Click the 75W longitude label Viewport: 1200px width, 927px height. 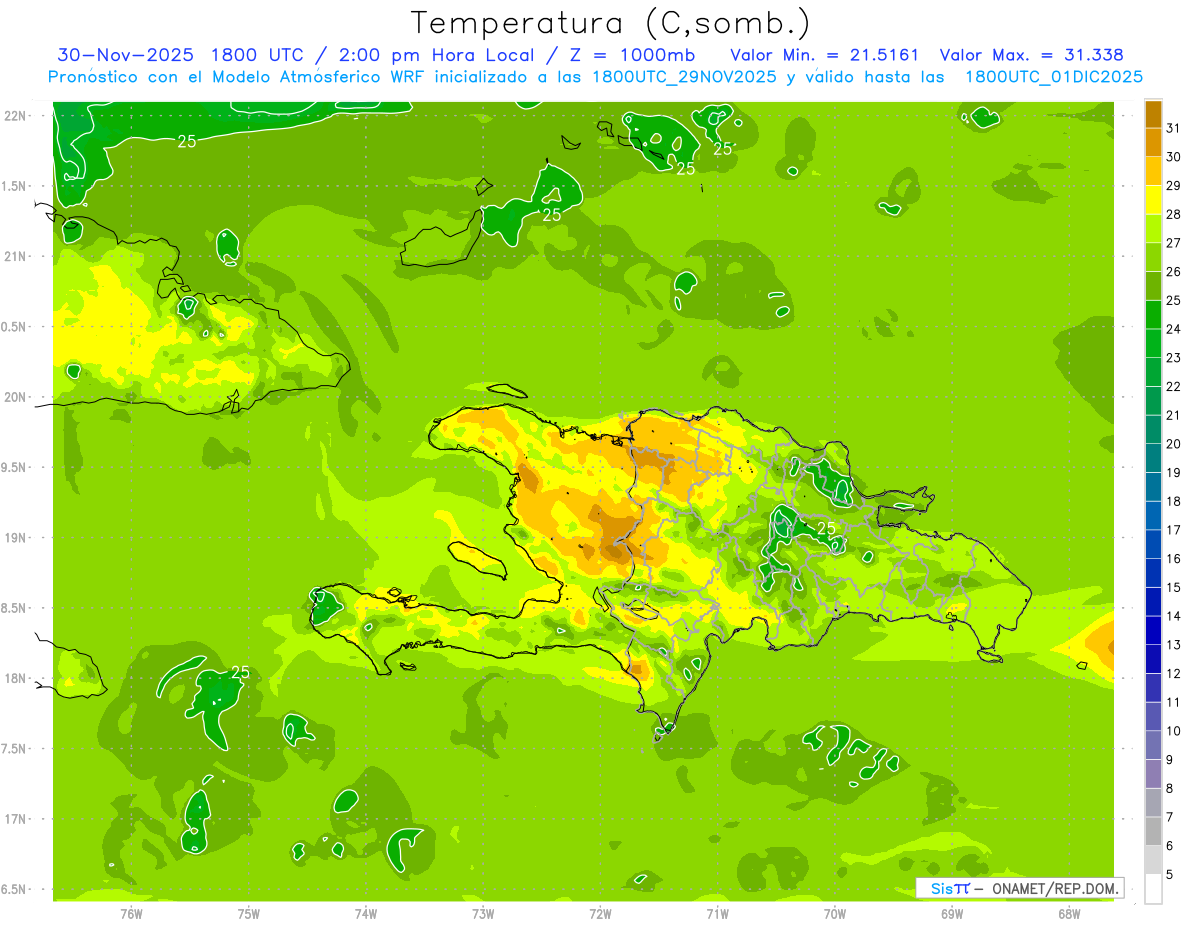[248, 914]
